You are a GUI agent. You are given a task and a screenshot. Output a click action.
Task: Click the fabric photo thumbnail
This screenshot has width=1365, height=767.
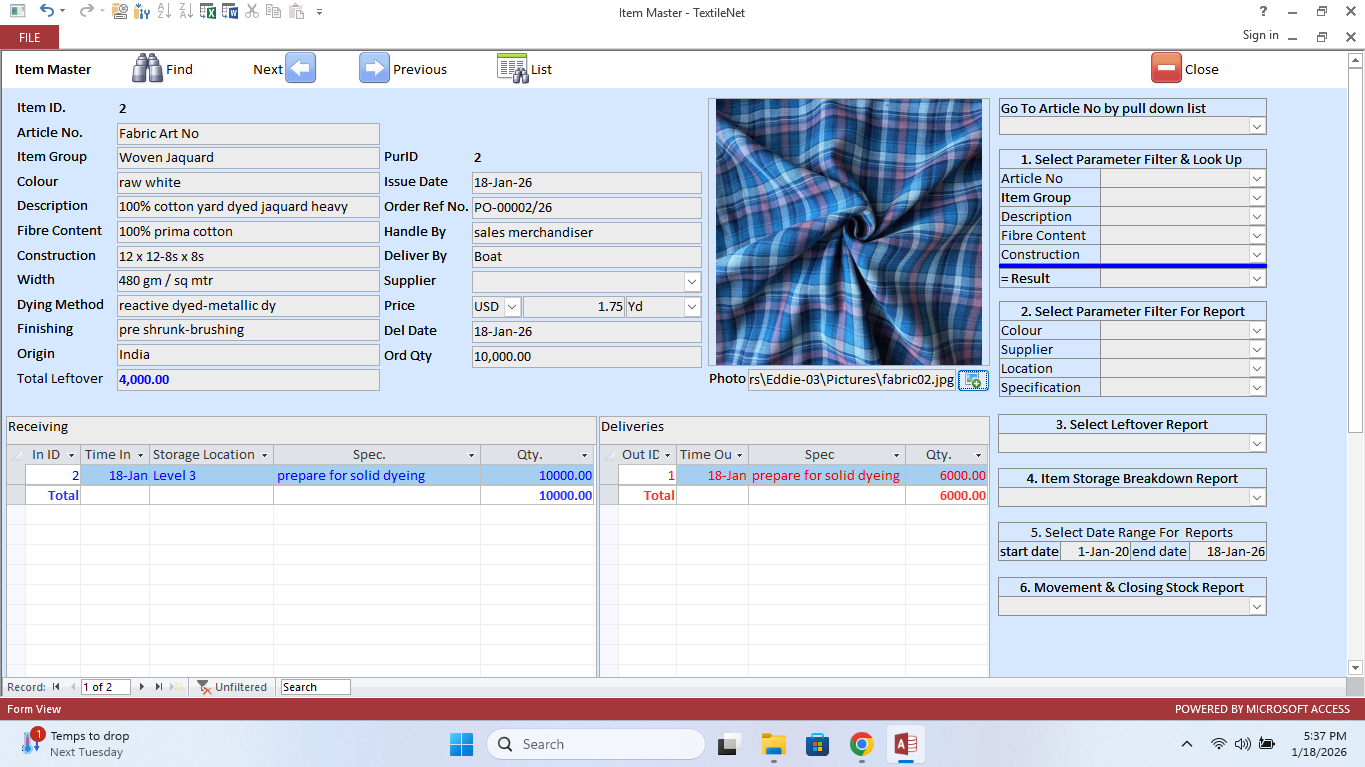point(848,232)
